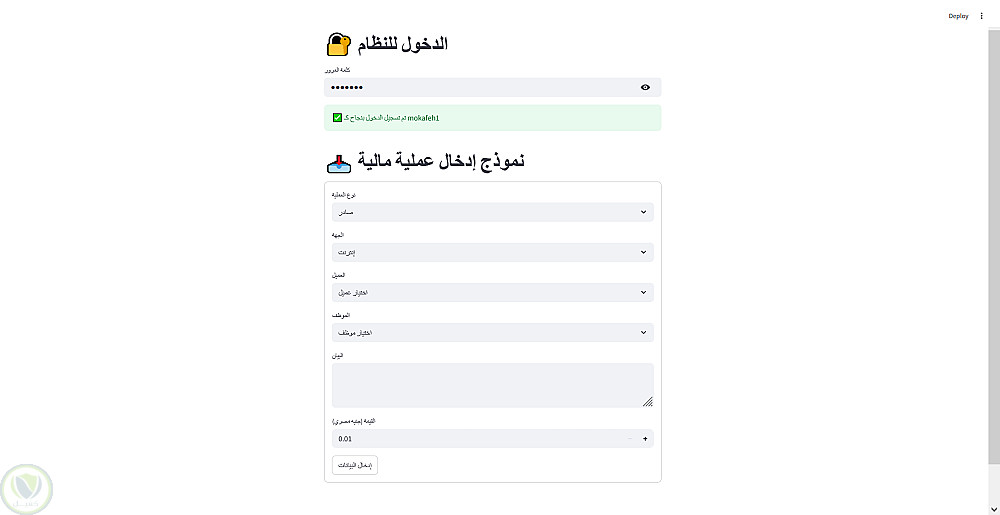Click the resize handle of the description box
This screenshot has width=1000, height=515.
click(x=648, y=402)
